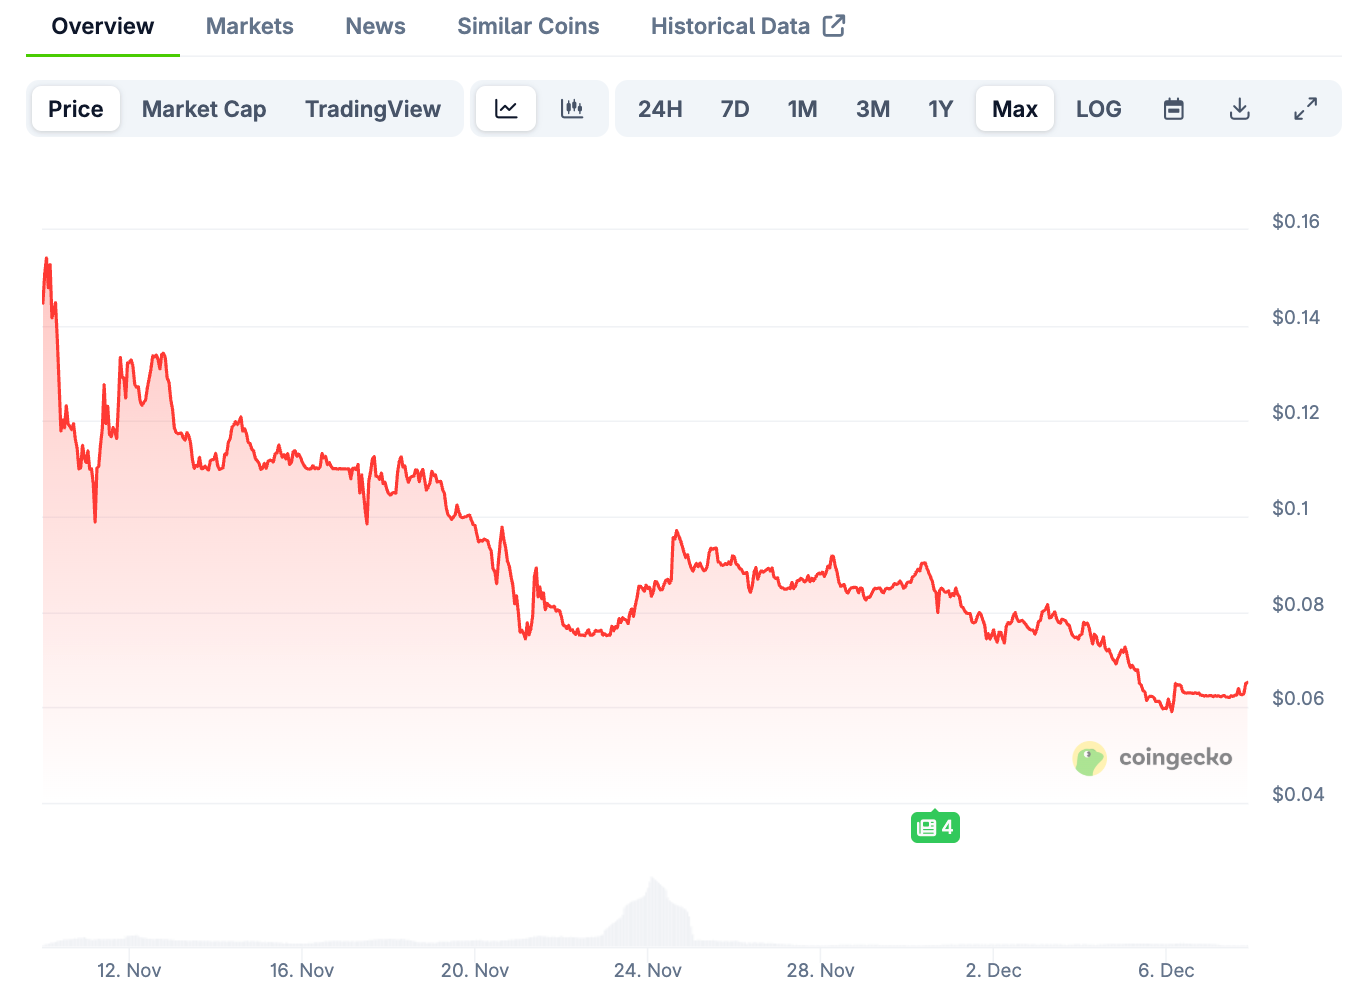
Task: Set time range to 7D
Action: pos(735,109)
